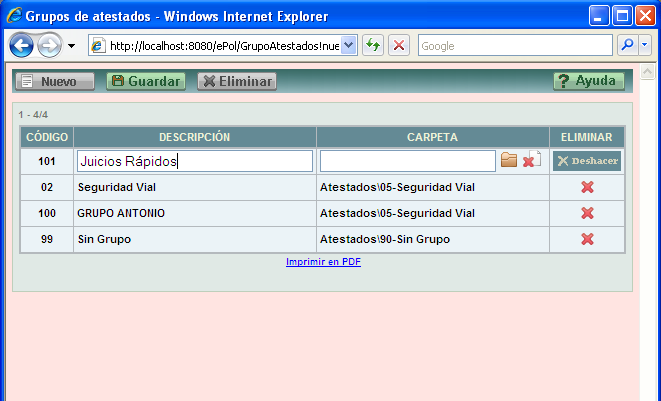This screenshot has width=661, height=401.
Task: Save with the Guardar button
Action: coord(146,81)
